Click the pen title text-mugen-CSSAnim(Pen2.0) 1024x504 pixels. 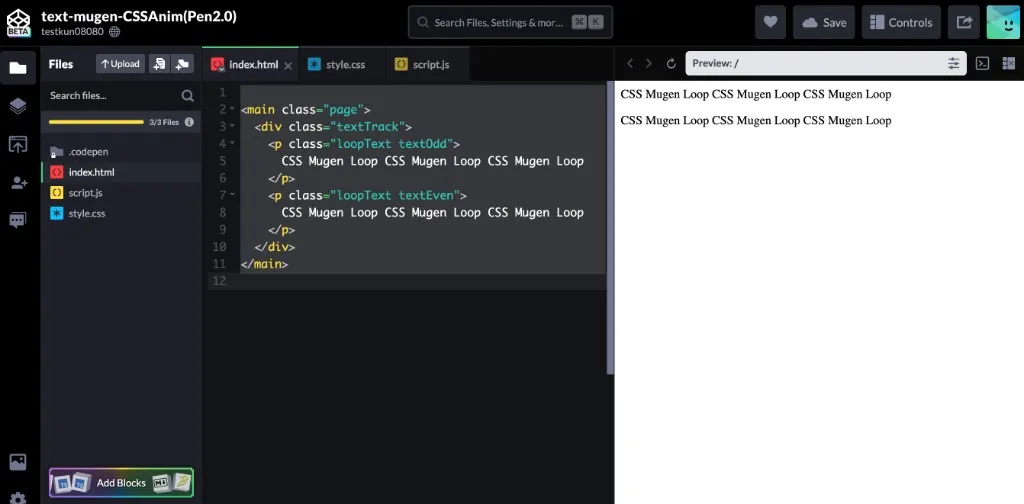pos(138,16)
